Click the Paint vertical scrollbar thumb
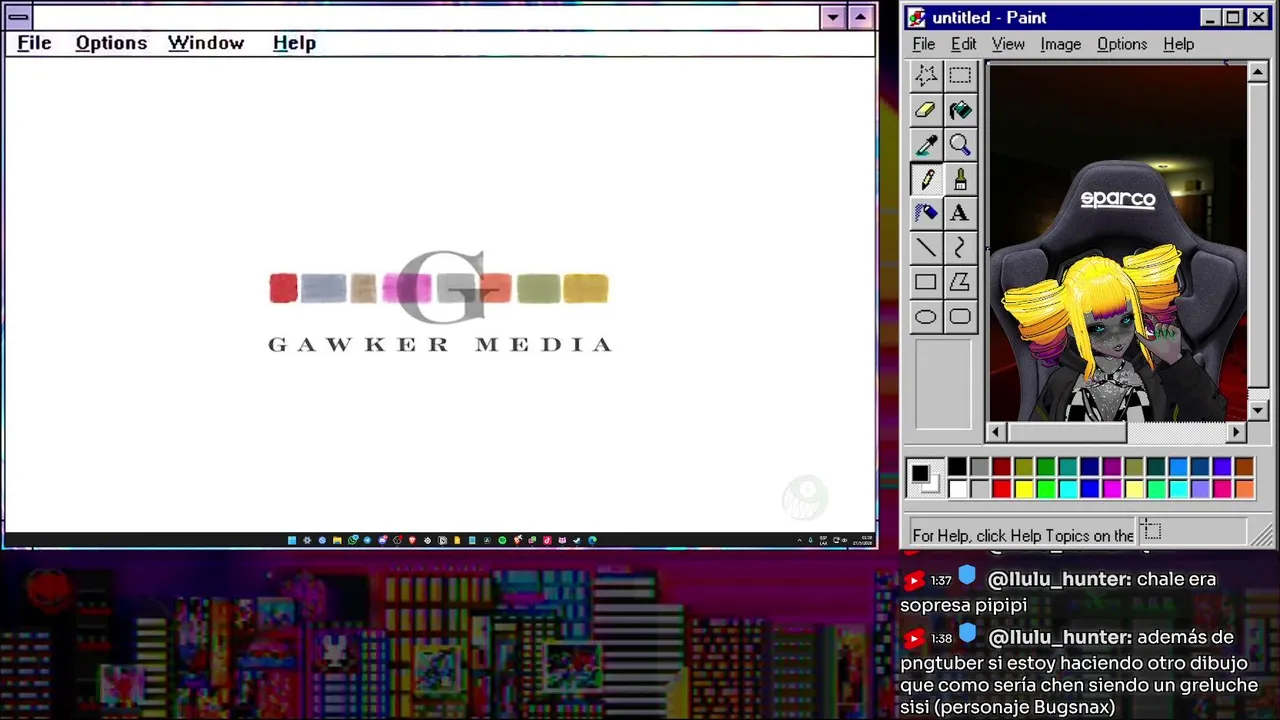The image size is (1280, 720). point(1258,235)
